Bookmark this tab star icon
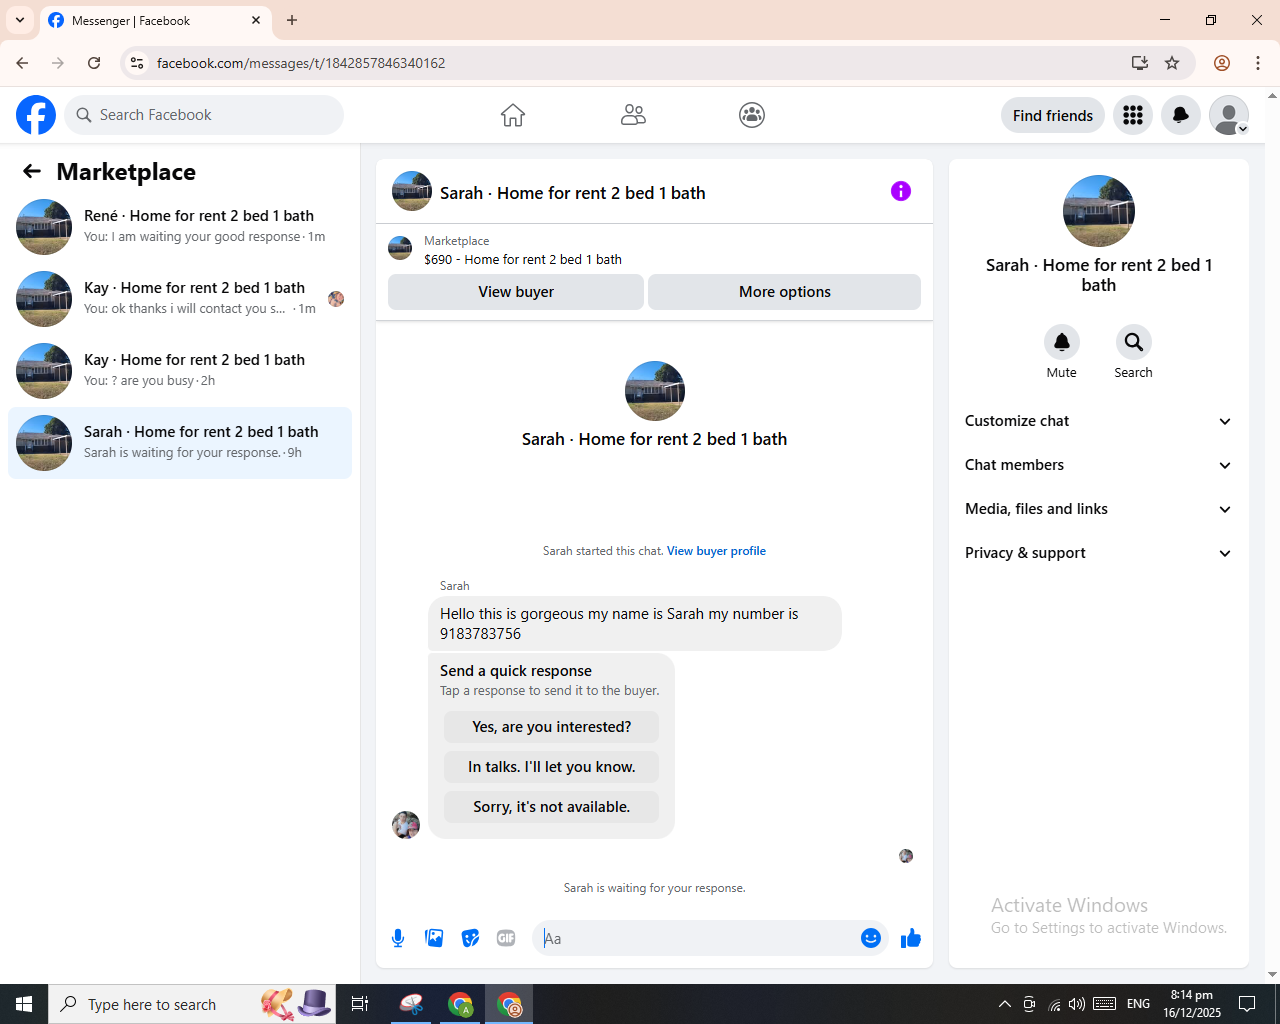The height and width of the screenshot is (1024, 1280). (x=1172, y=63)
